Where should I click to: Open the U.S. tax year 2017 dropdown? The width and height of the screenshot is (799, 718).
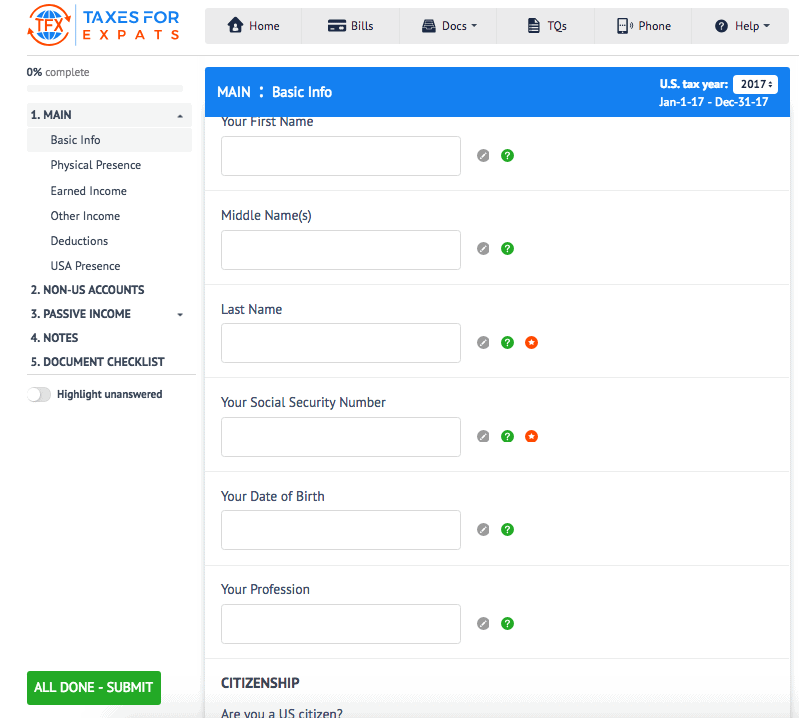click(756, 84)
